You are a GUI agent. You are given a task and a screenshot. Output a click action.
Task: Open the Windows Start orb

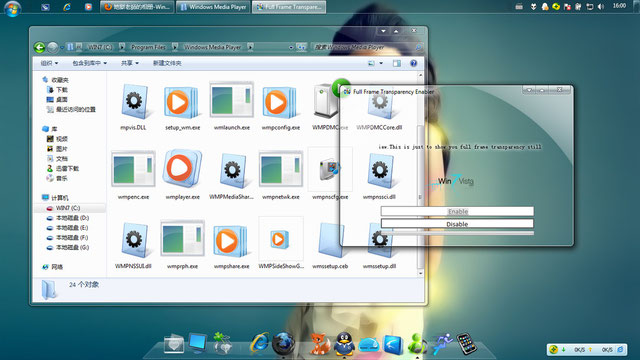click(x=12, y=8)
